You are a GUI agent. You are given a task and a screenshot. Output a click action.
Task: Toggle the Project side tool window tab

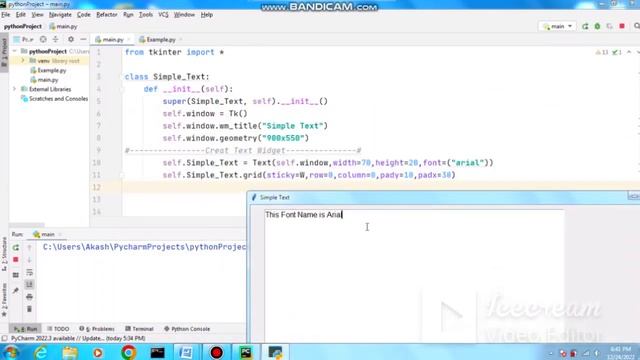click(x=4, y=53)
